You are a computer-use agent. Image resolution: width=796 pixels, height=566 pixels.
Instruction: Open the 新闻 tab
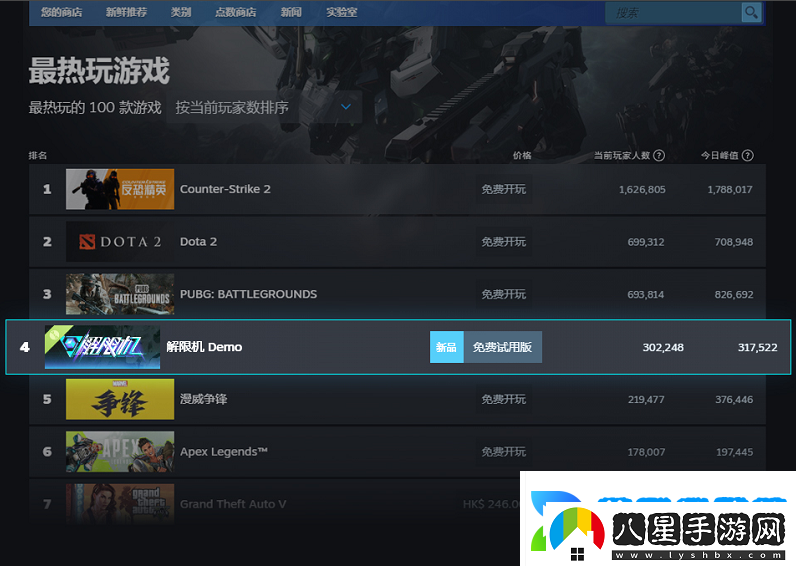tap(291, 12)
